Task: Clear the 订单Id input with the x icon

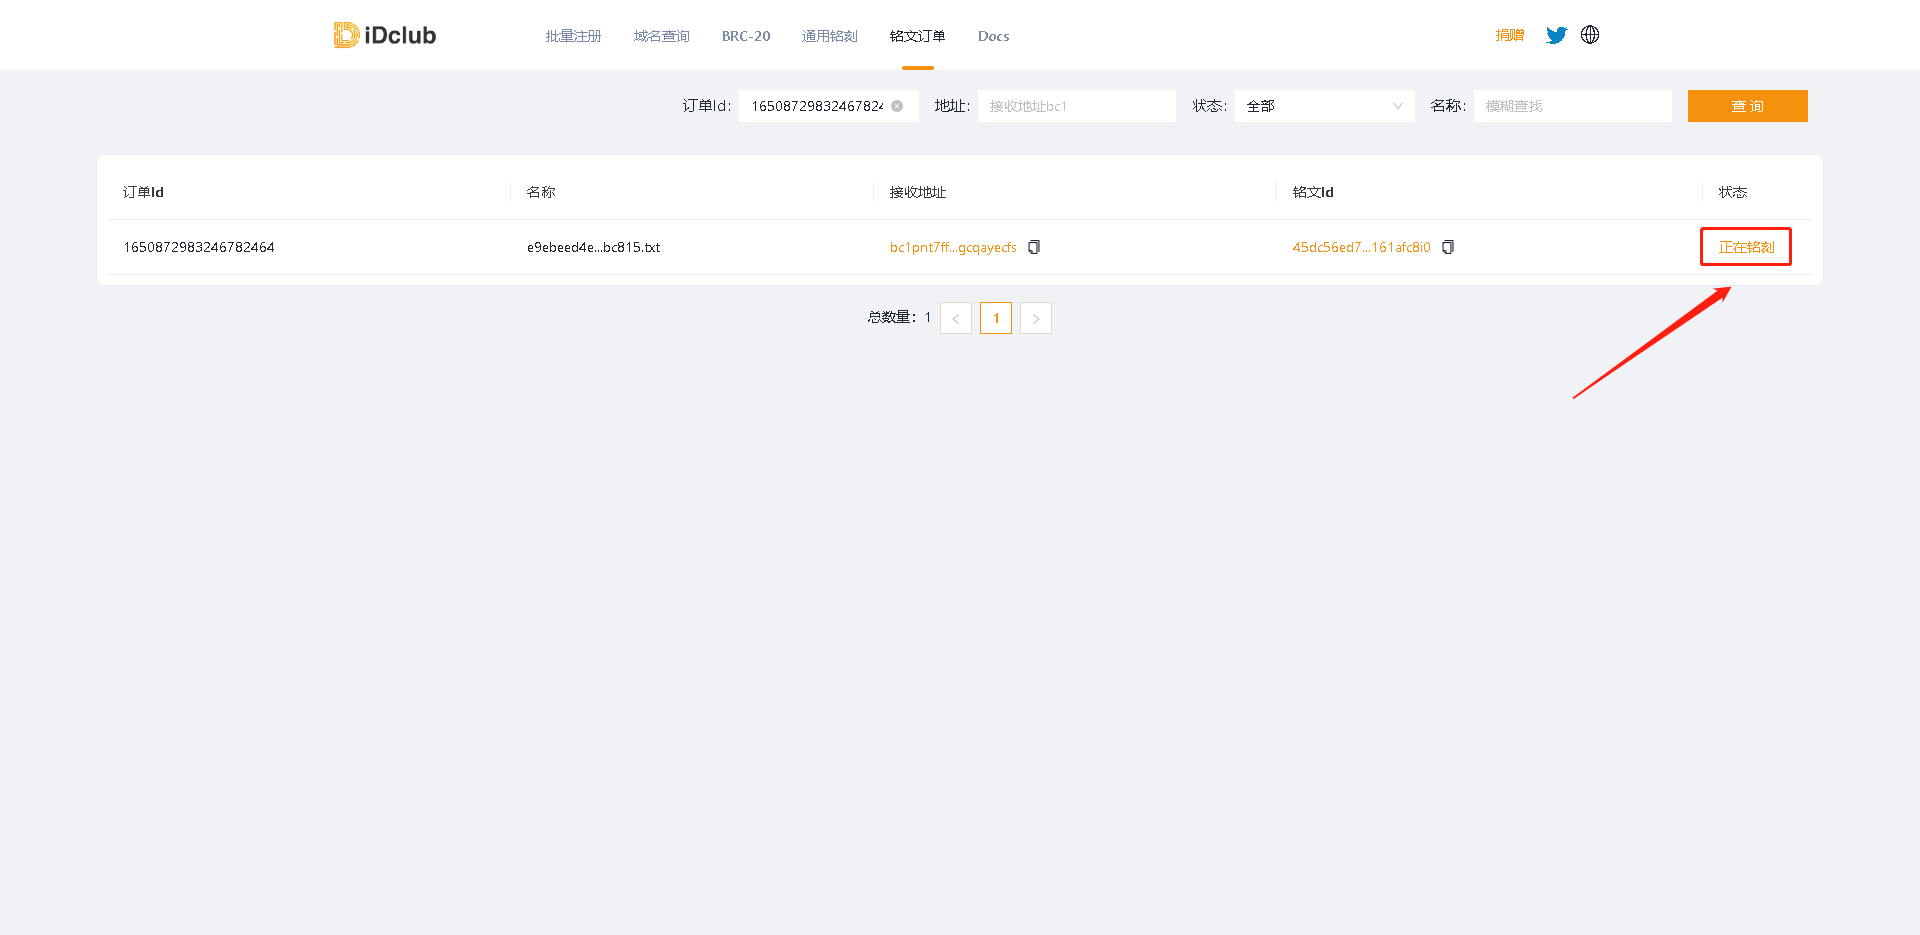Action: 897,106
